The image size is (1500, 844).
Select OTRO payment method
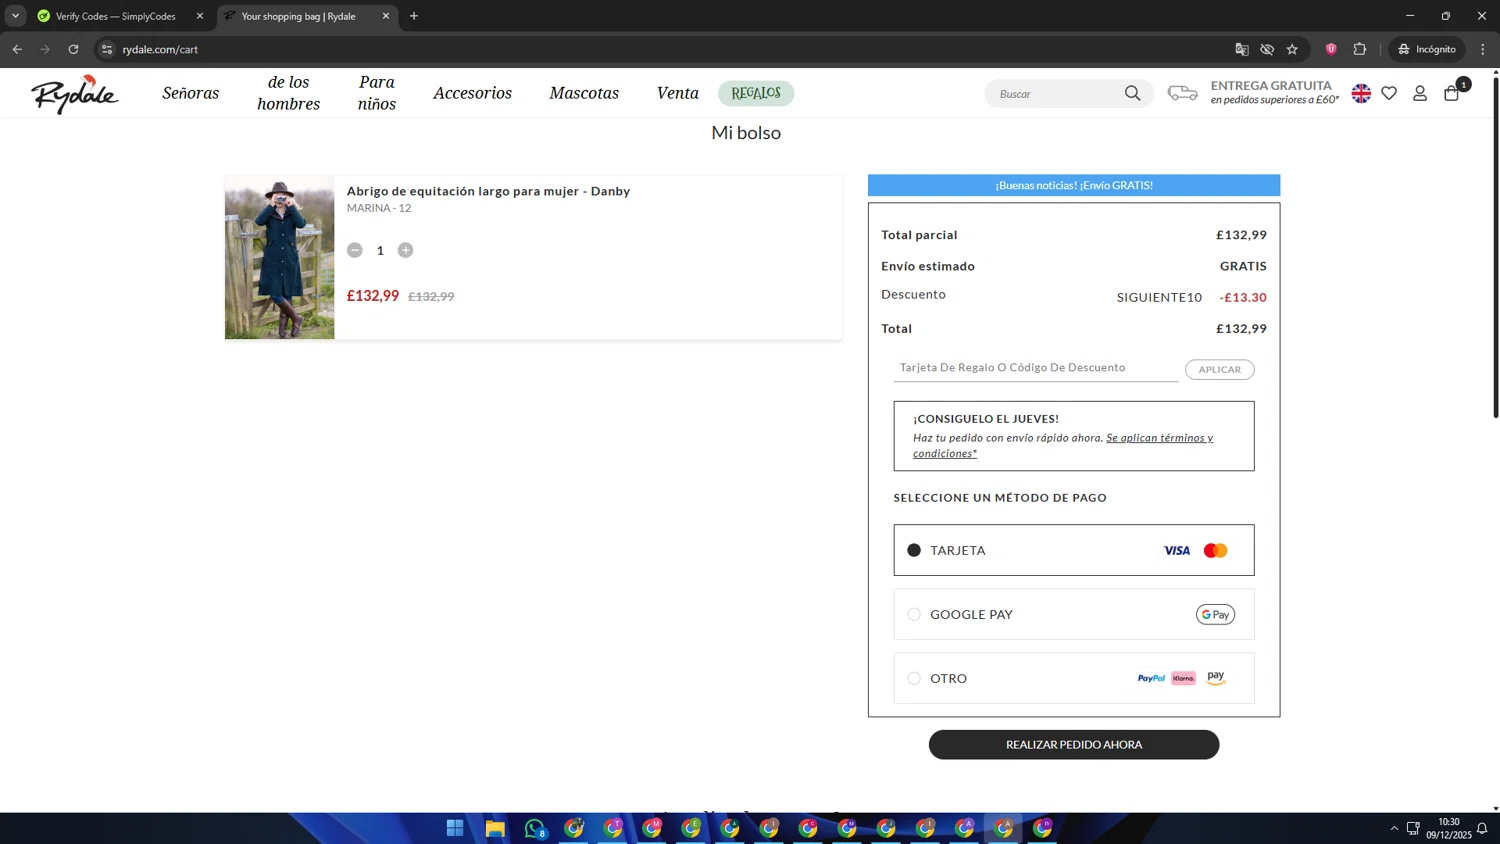tap(1074, 678)
